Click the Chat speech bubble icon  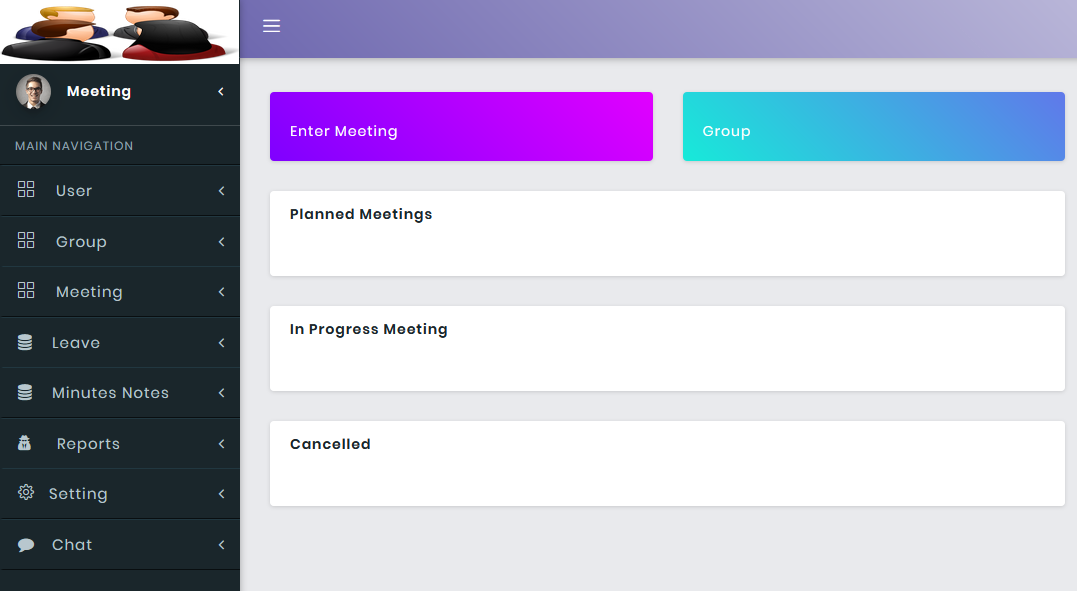pos(26,545)
